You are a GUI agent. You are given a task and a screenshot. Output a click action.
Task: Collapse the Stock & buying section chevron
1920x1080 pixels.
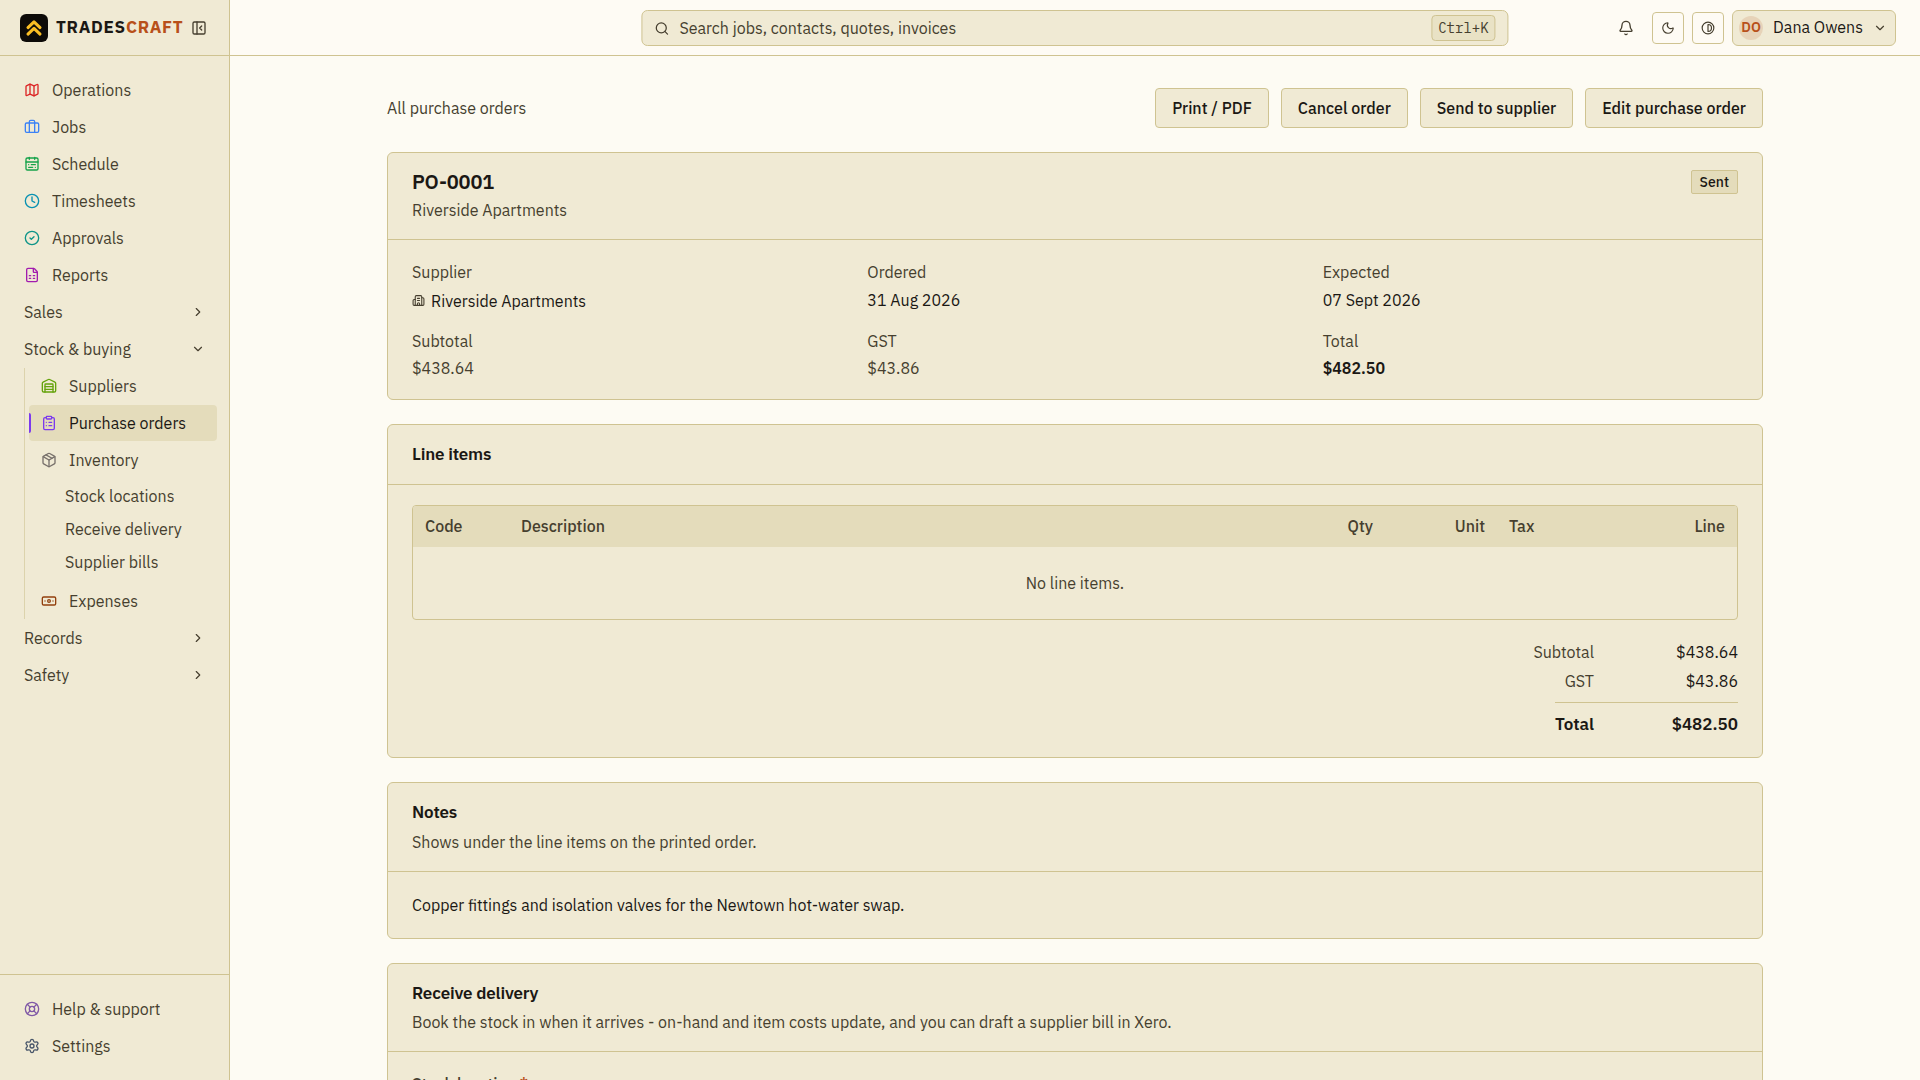[x=198, y=349]
